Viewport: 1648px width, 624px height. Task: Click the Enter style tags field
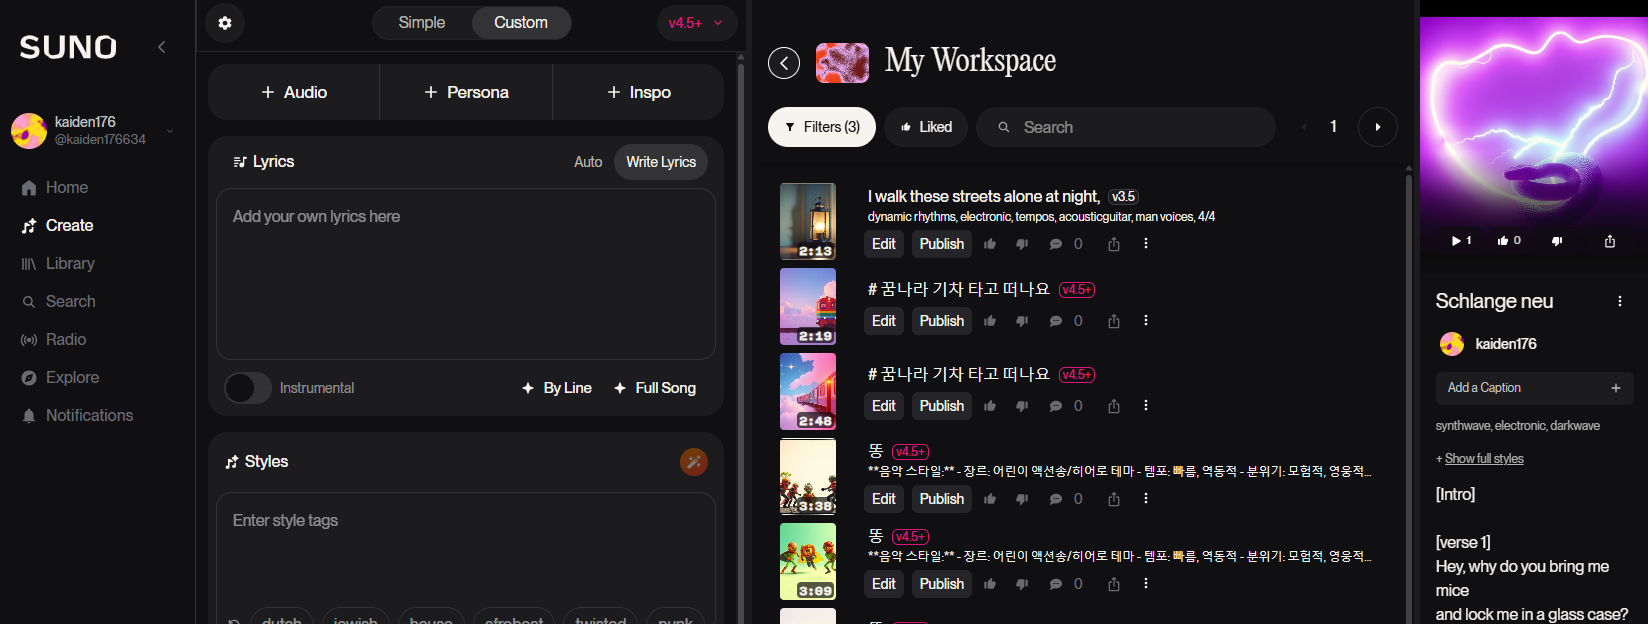pos(466,548)
